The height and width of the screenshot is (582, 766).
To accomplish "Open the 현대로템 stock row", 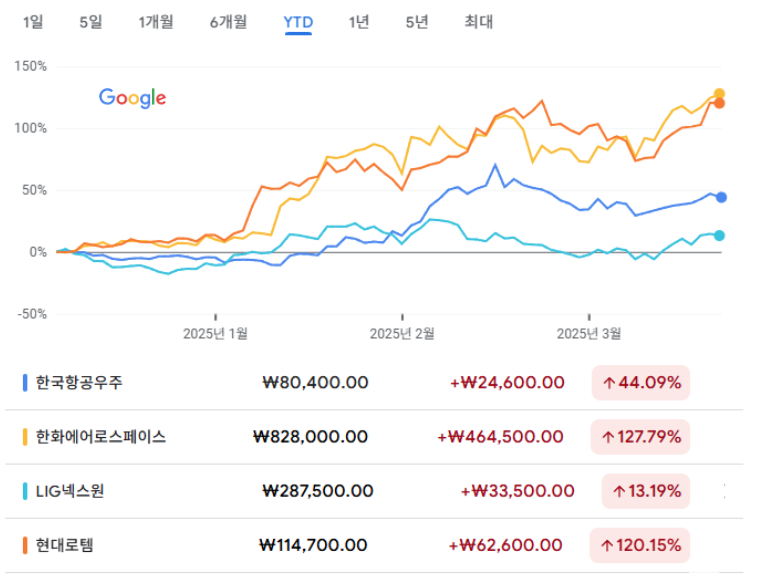I will pos(374,545).
